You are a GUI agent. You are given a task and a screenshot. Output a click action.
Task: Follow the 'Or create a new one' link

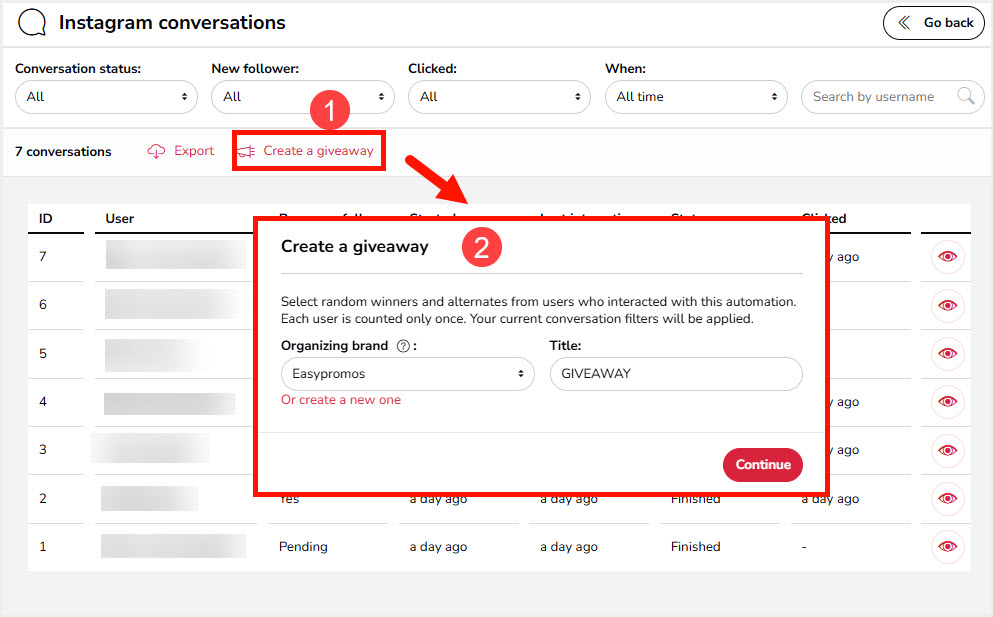coord(341,400)
